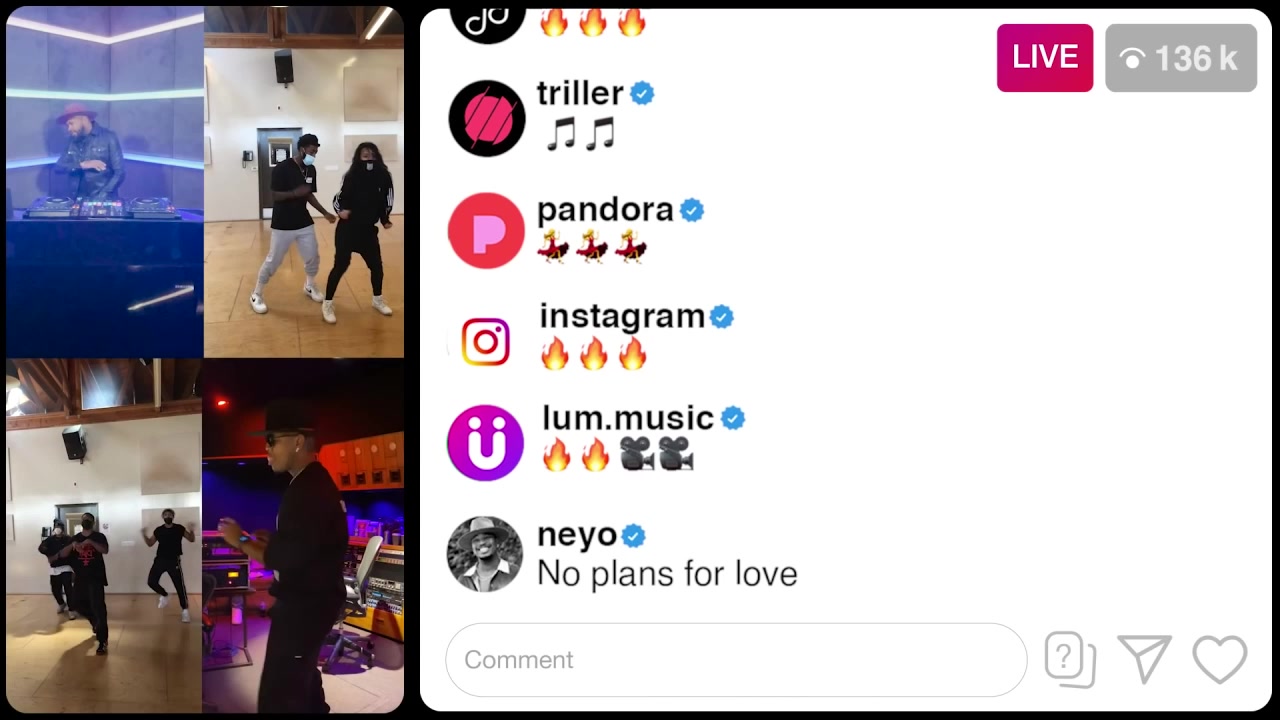Select the two dancers video tile
The image size is (1280, 720).
pyautogui.click(x=304, y=182)
